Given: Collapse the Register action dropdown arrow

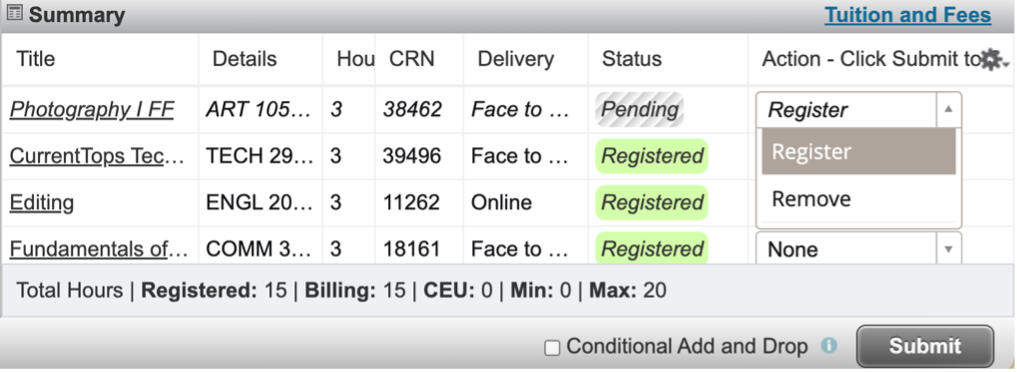Looking at the screenshot, I should tap(948, 110).
